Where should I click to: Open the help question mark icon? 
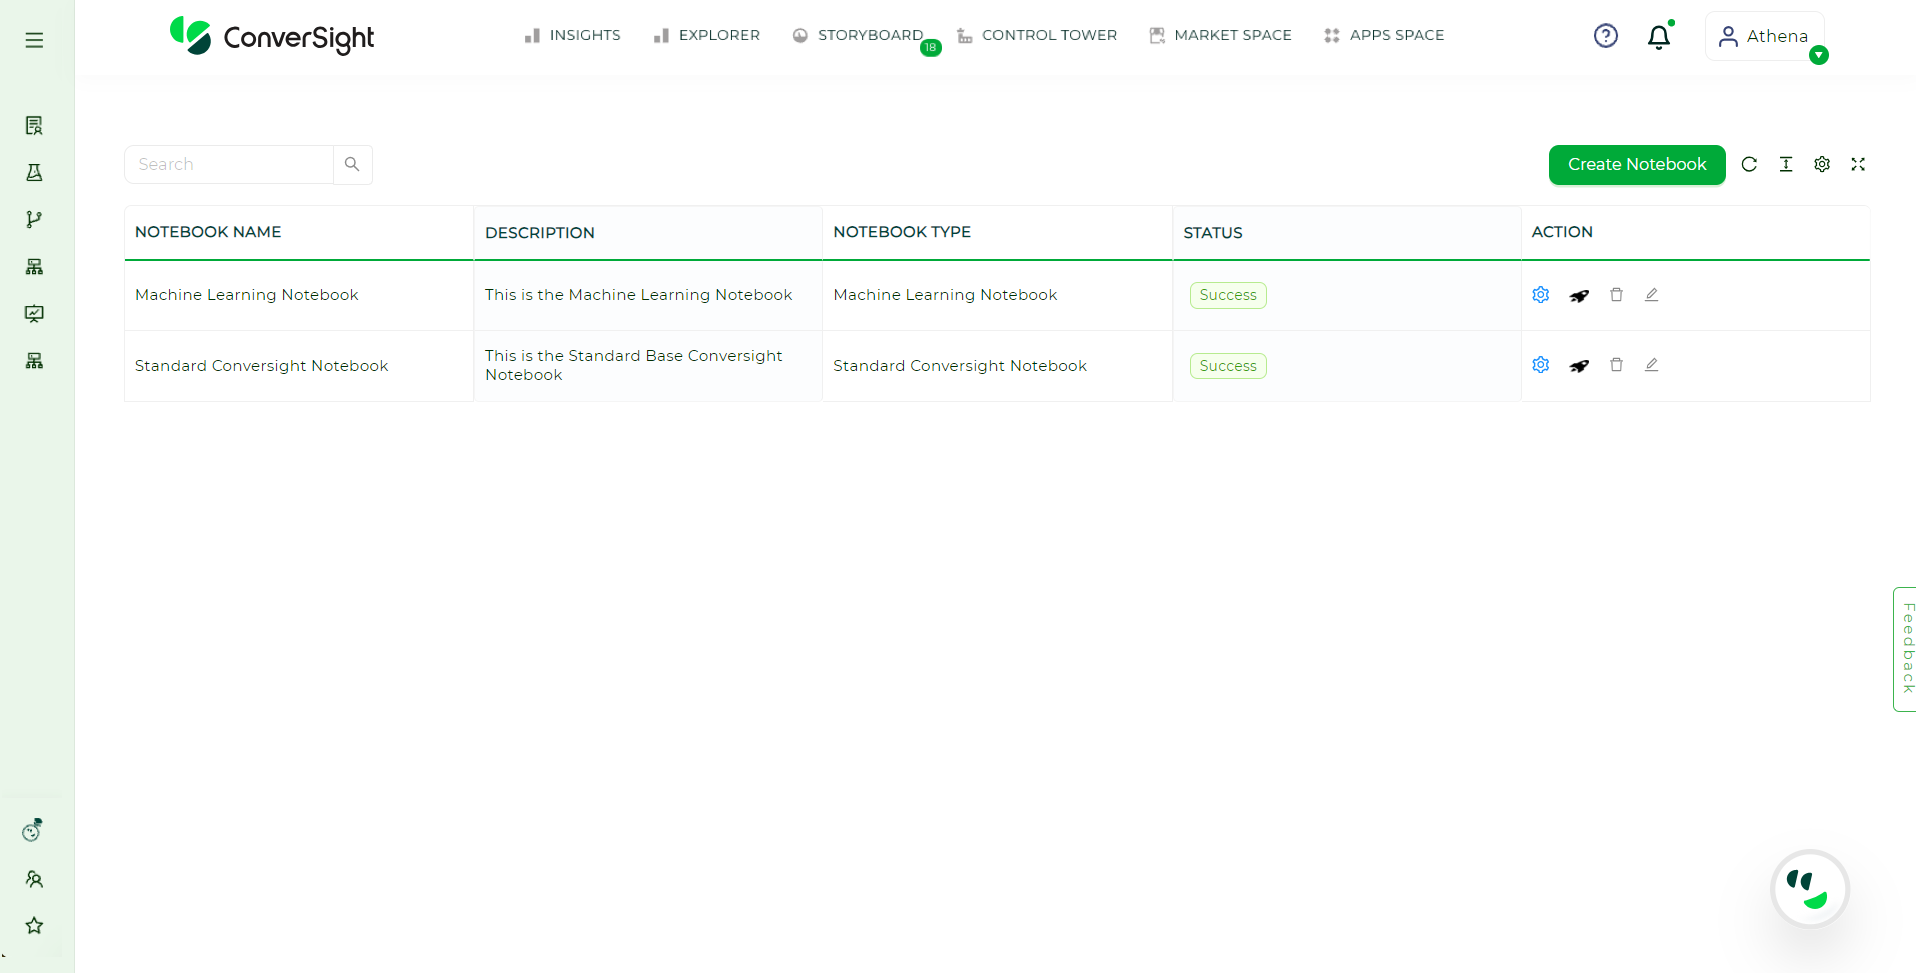click(x=1605, y=36)
